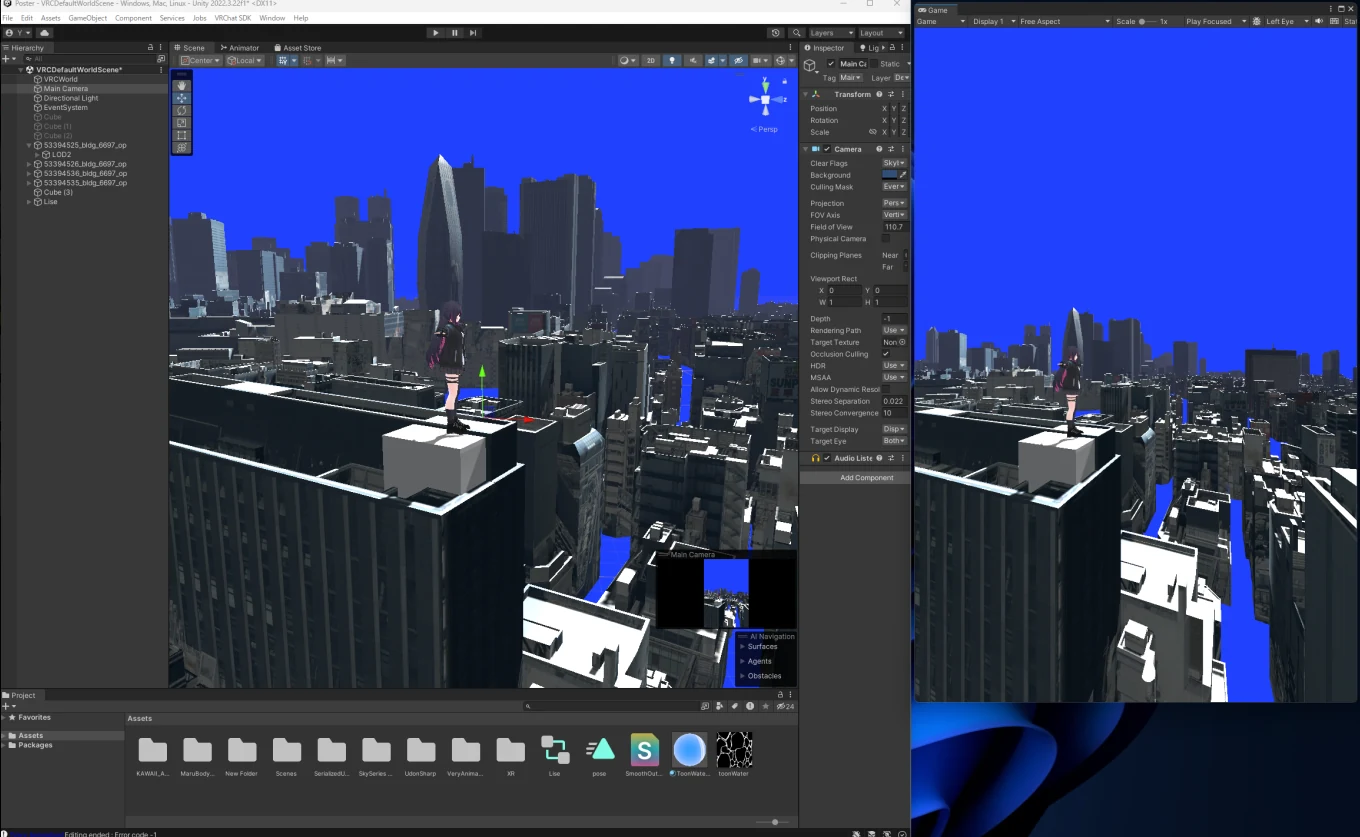Open the Projection dropdown
The image size is (1360, 837).
pyautogui.click(x=894, y=203)
